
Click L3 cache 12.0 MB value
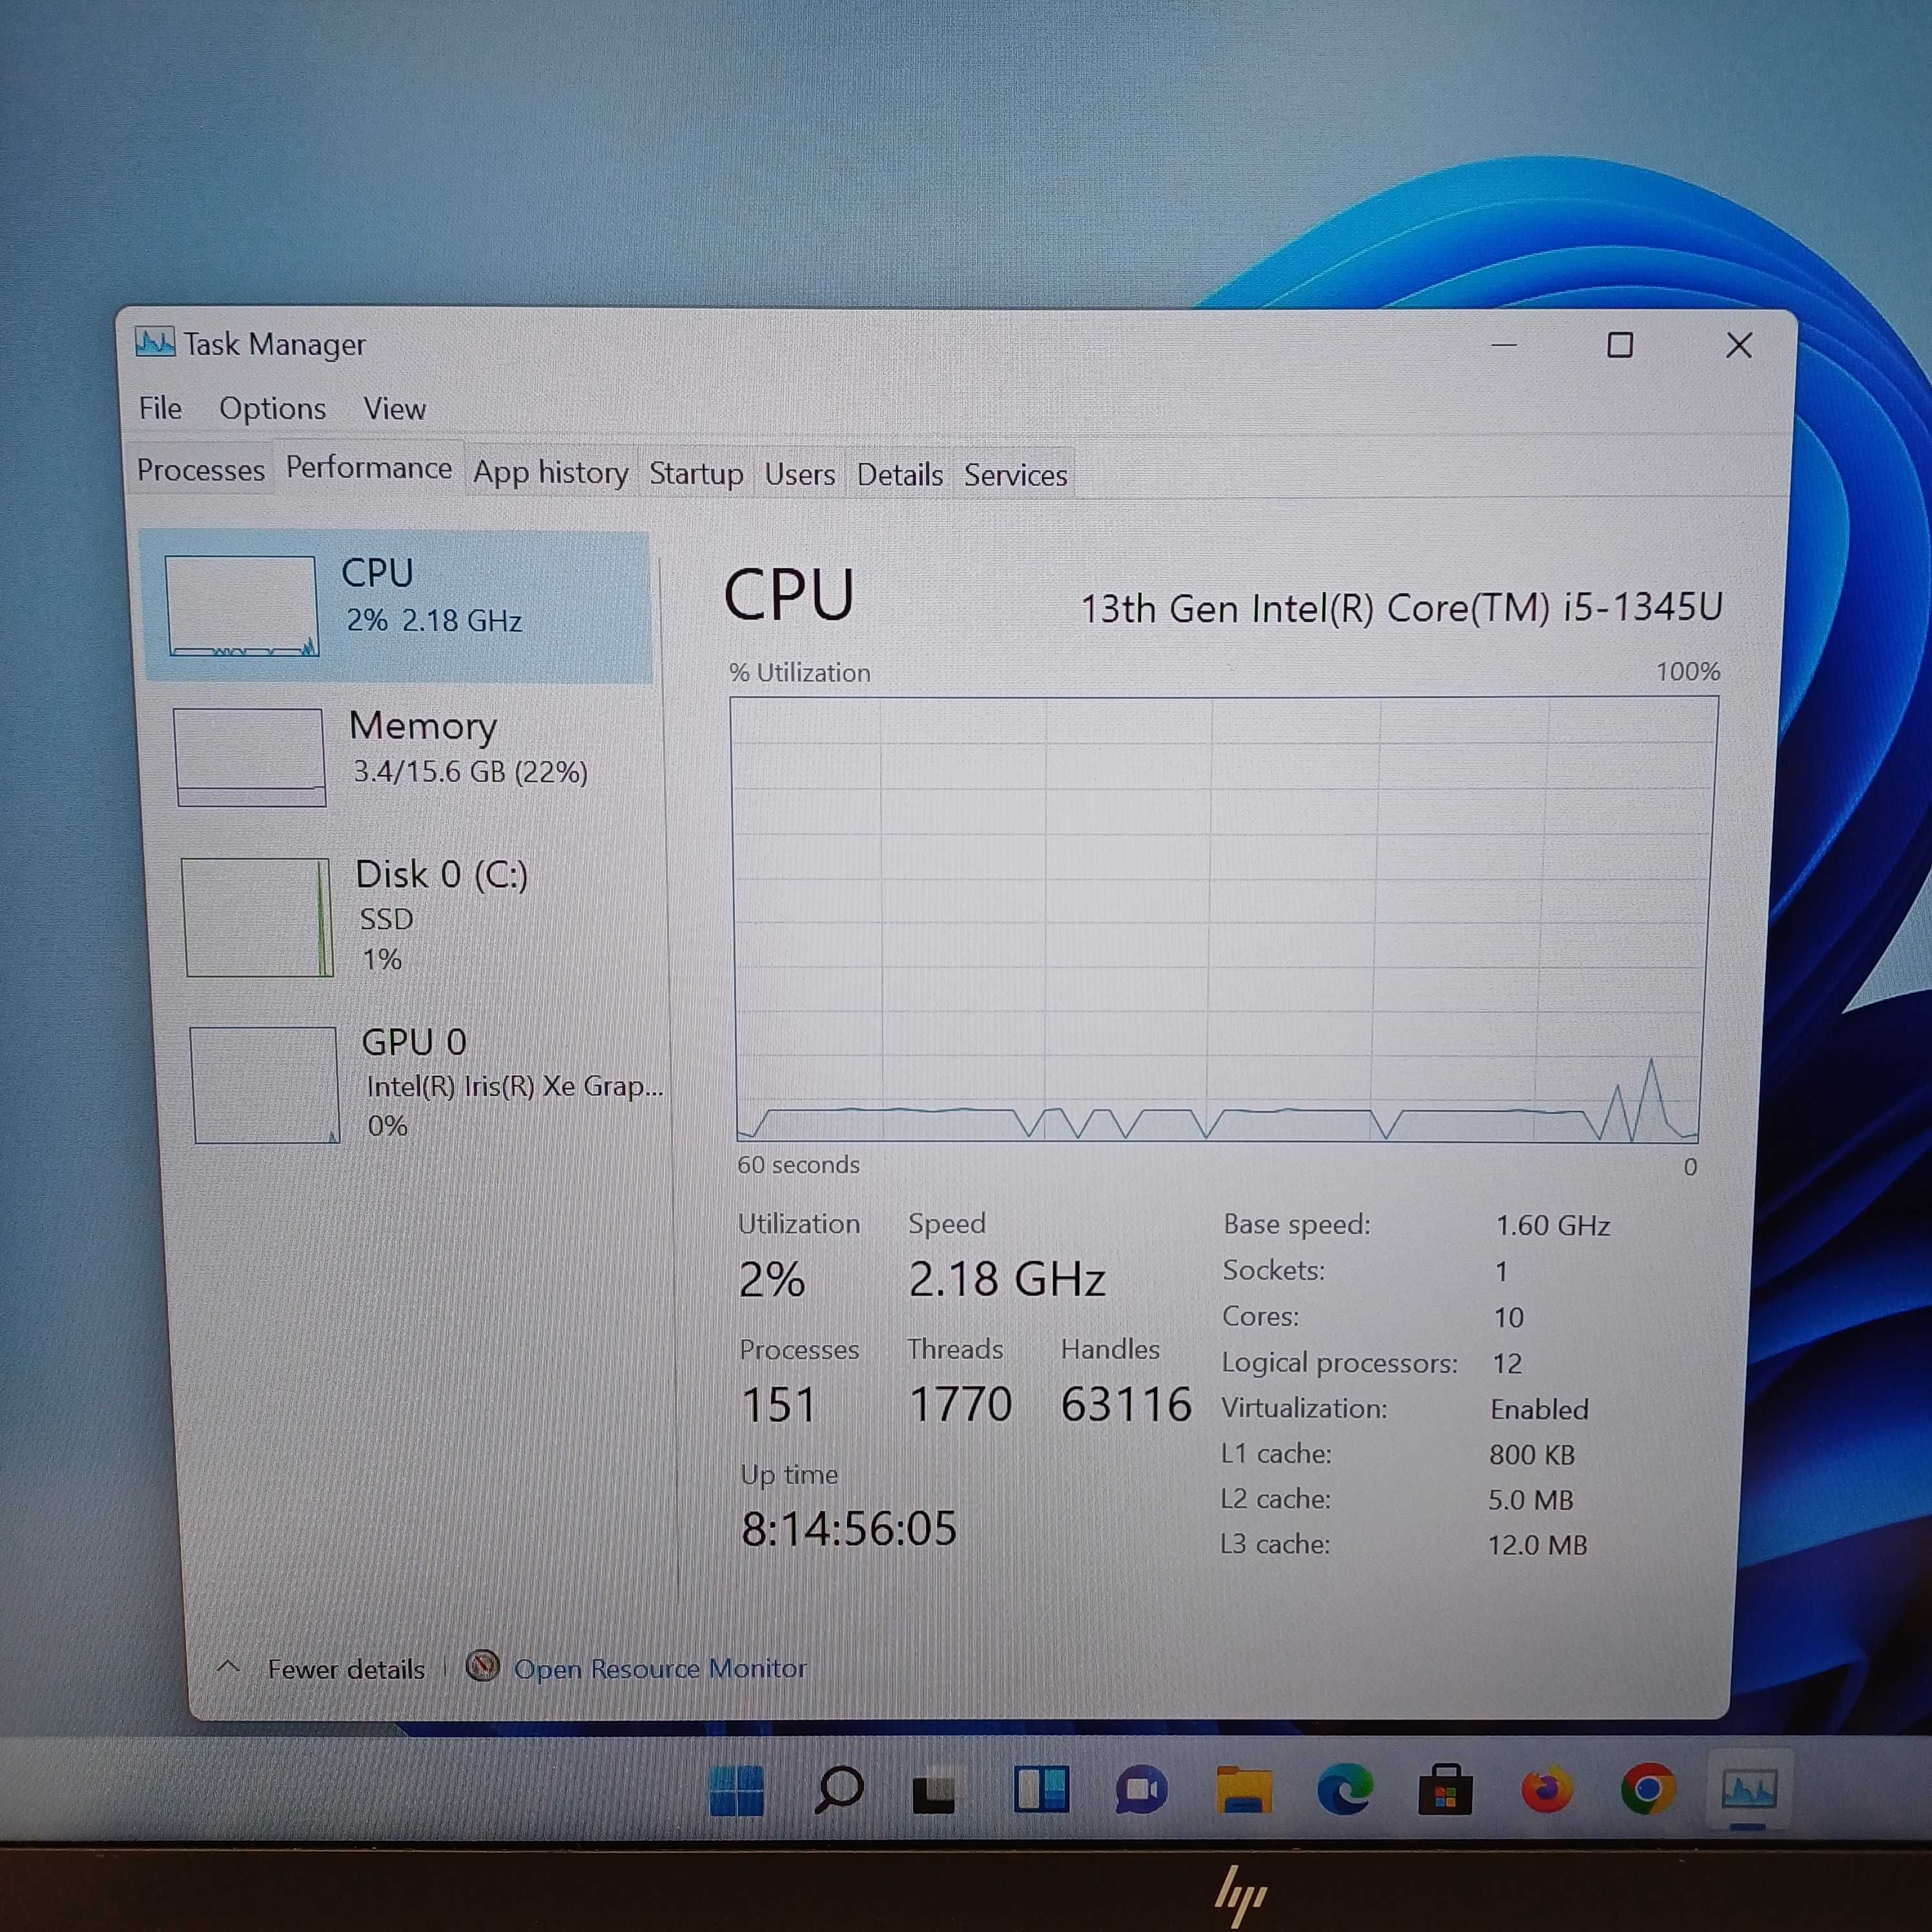[x=1537, y=1545]
